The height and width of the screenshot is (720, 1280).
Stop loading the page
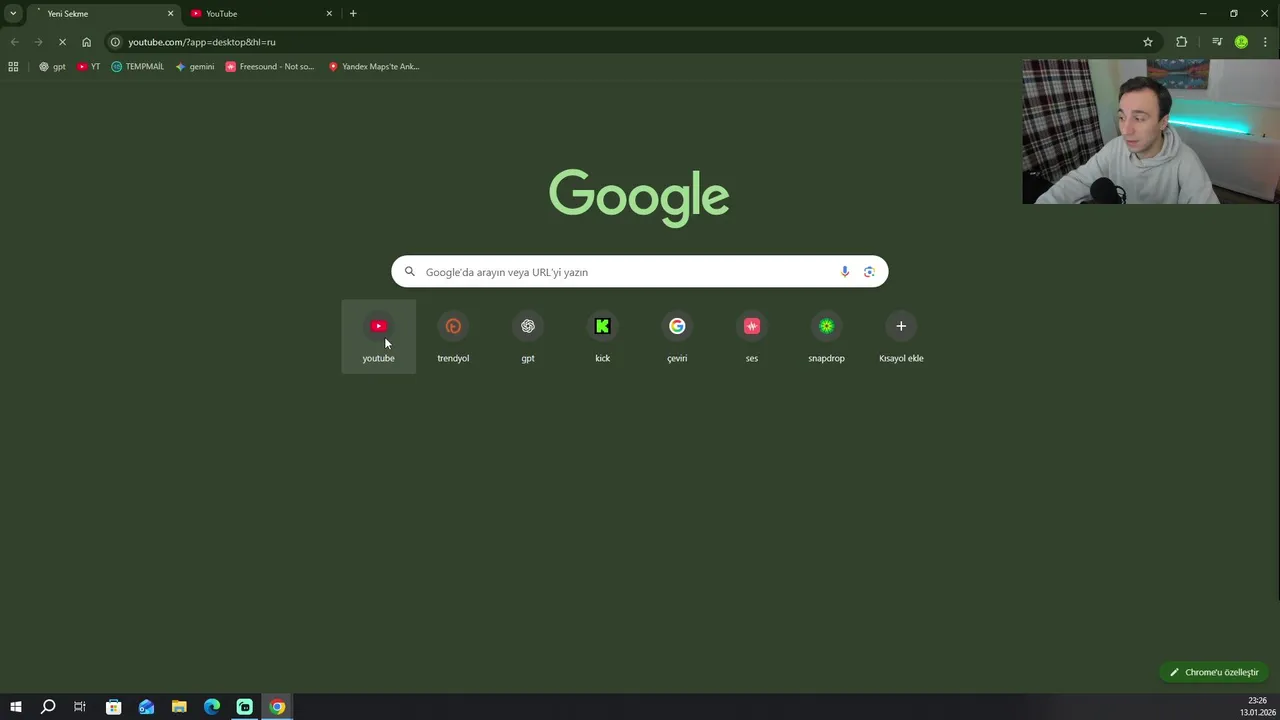coord(62,42)
